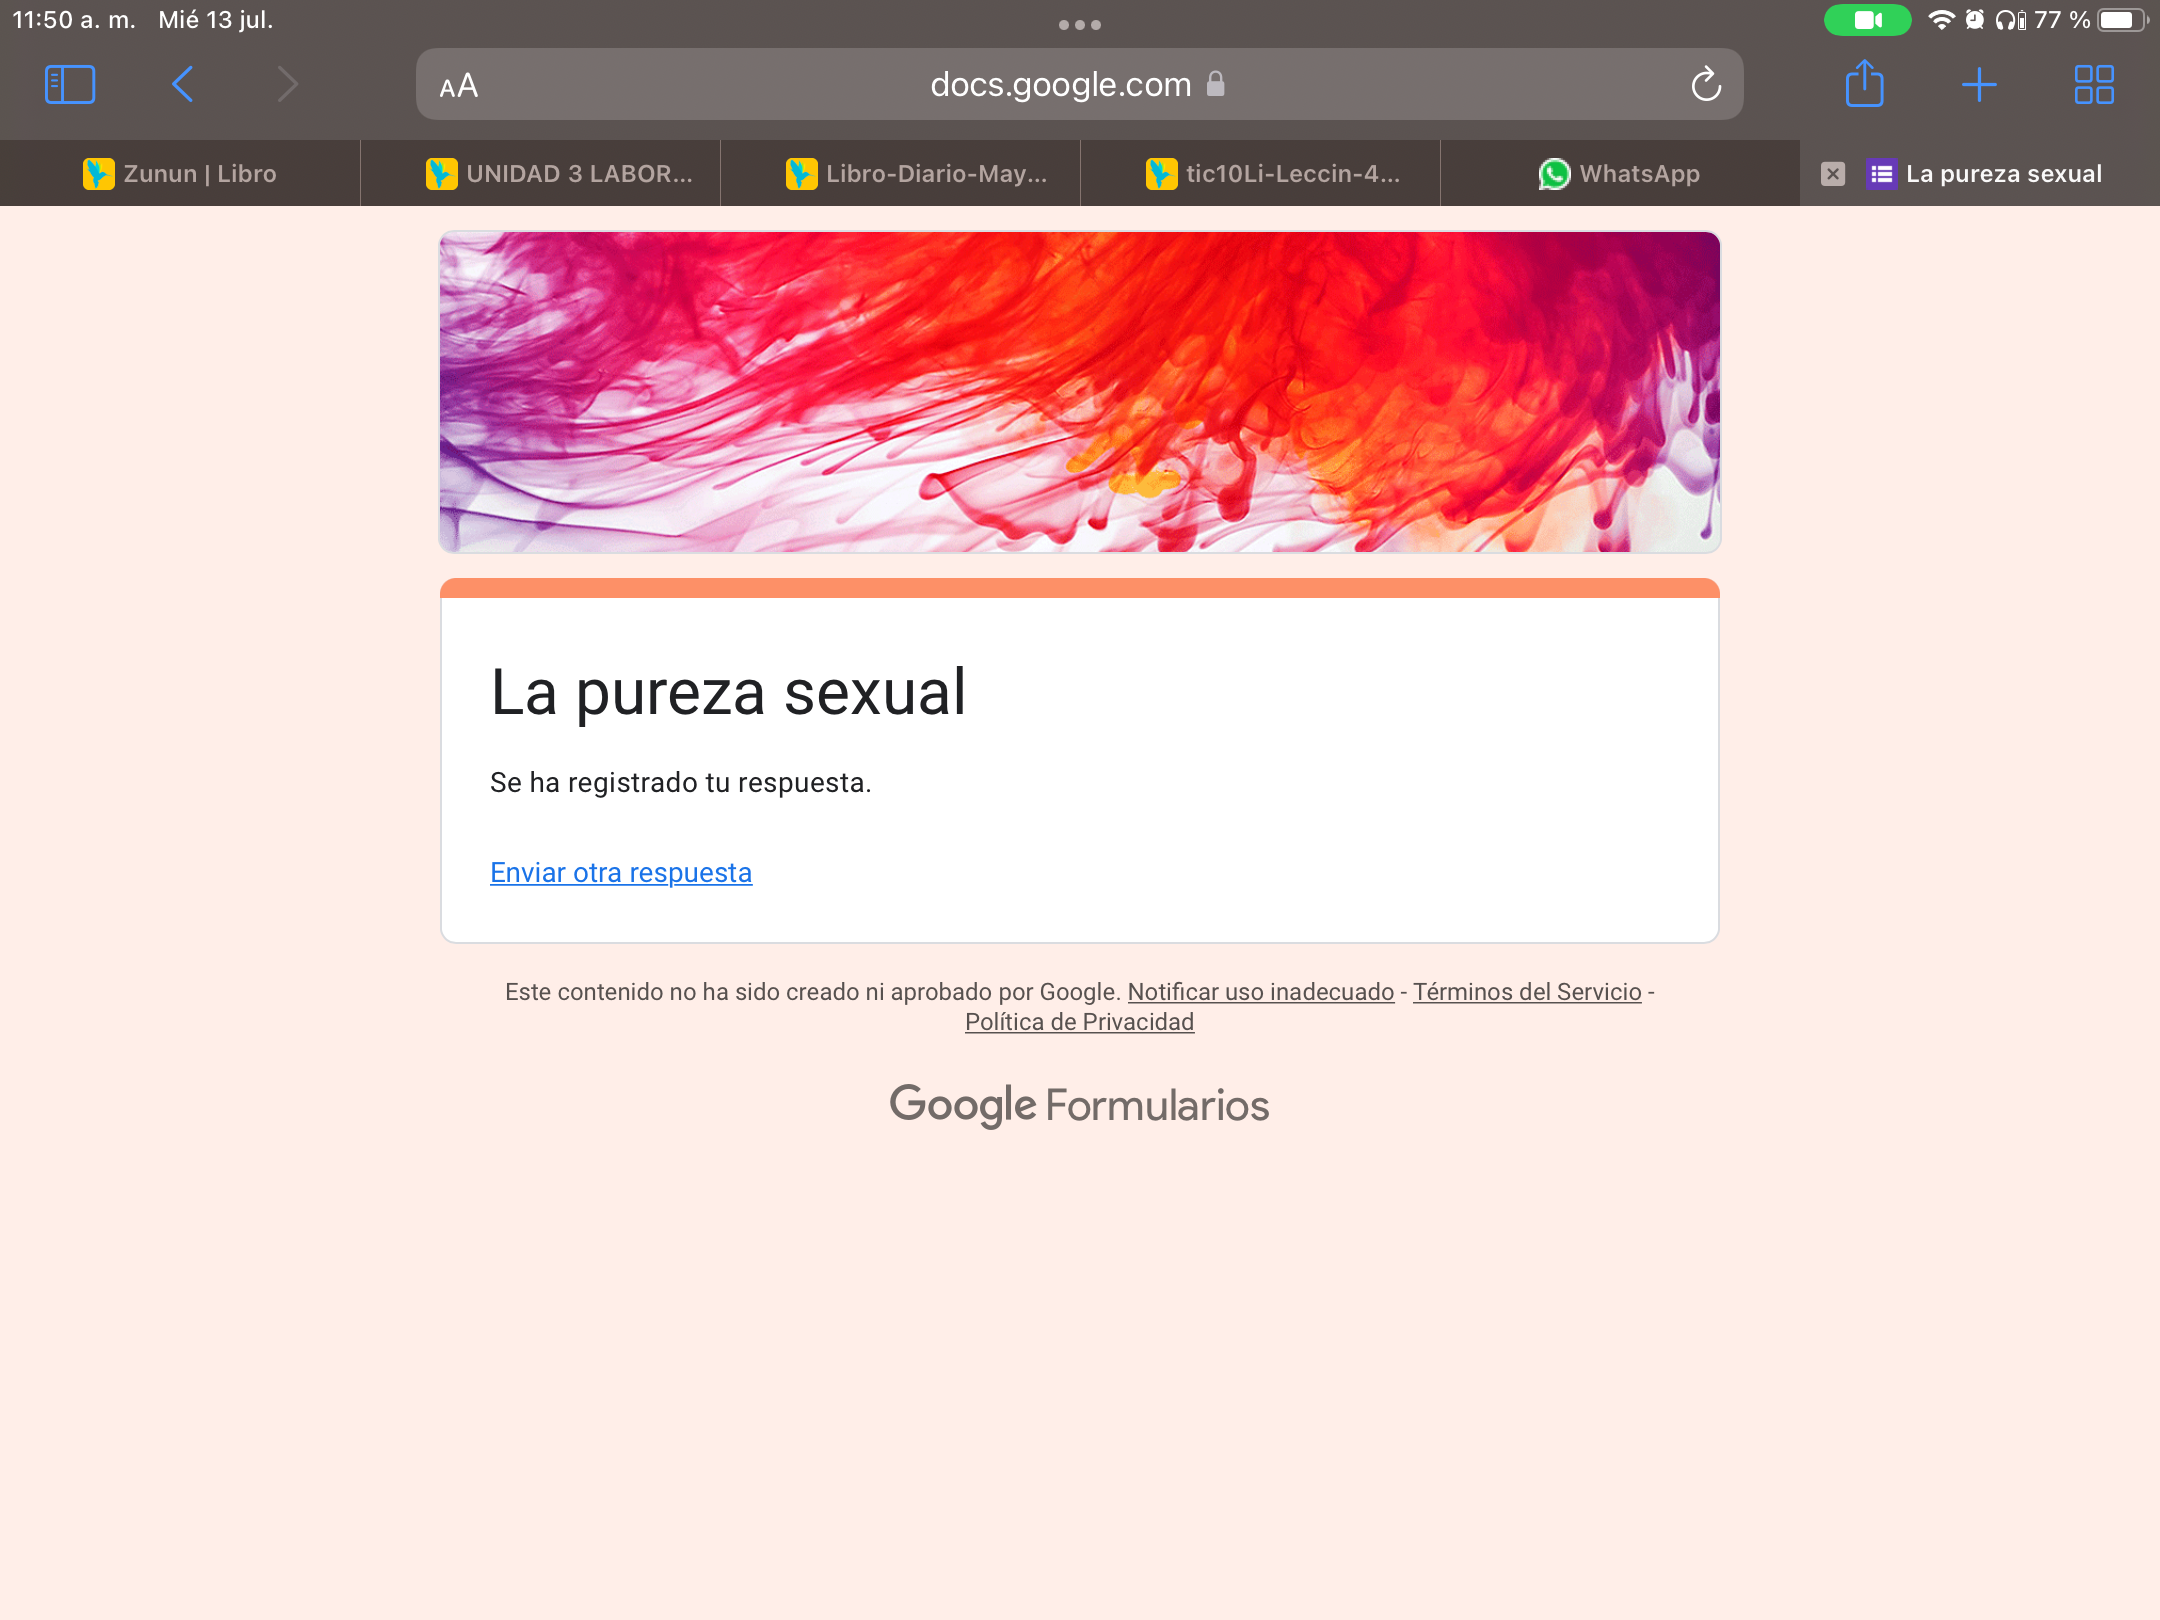Image resolution: width=2160 pixels, height=1620 pixels.
Task: Click 'Se ha registrado tu respuesta.' text
Action: pos(681,783)
